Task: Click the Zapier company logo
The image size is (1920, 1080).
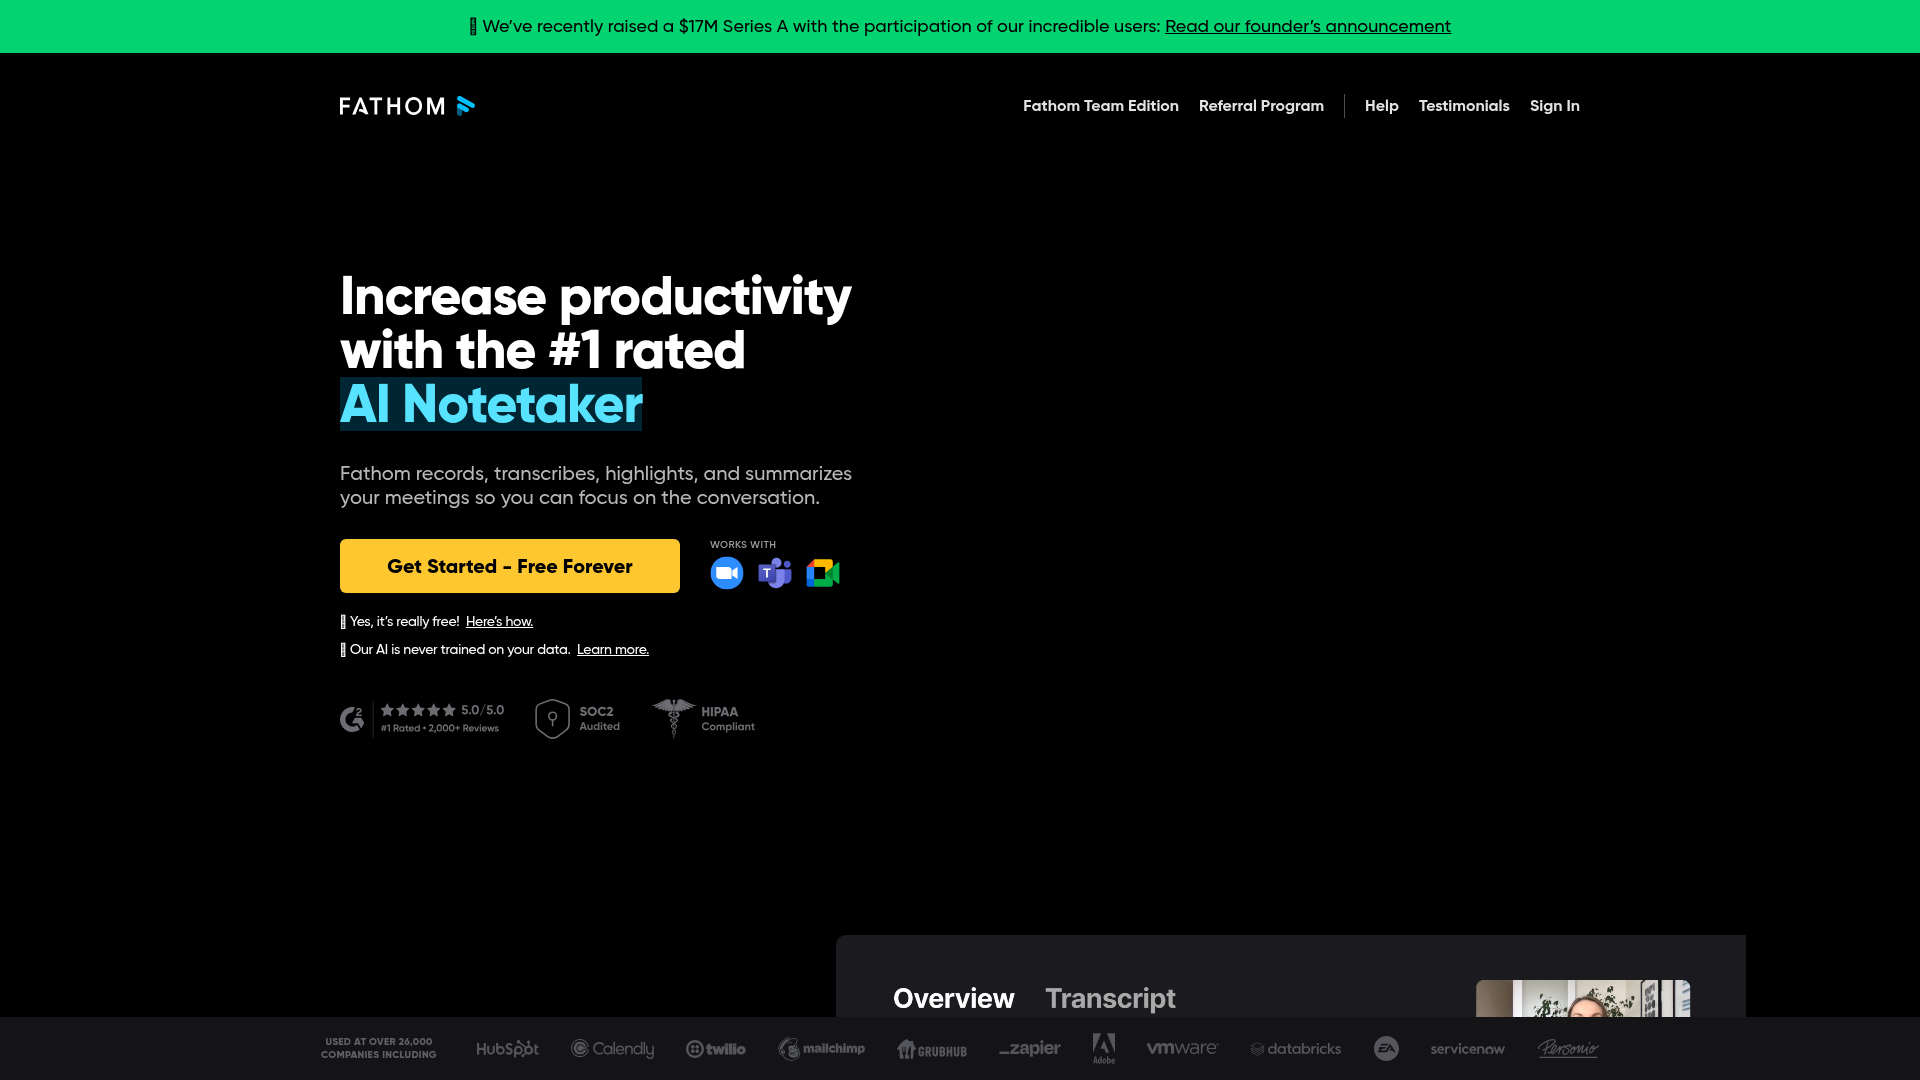Action: (x=1029, y=1048)
